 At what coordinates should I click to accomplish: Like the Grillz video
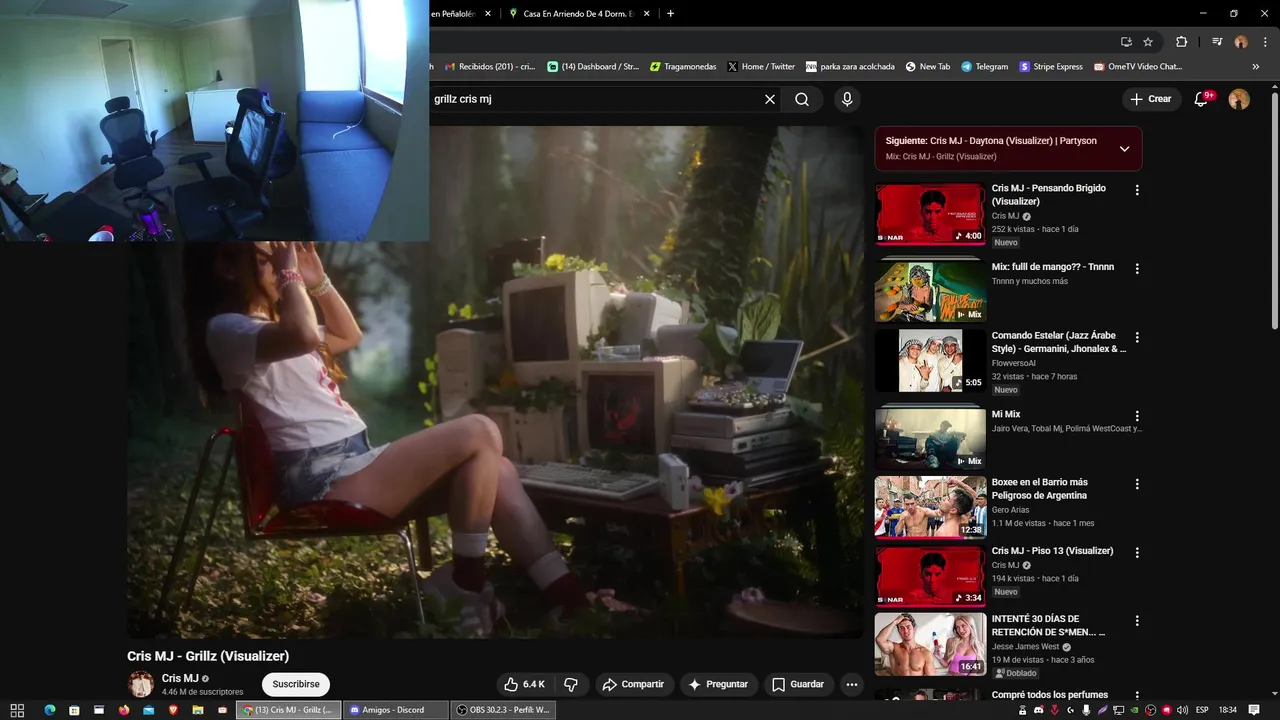524,684
